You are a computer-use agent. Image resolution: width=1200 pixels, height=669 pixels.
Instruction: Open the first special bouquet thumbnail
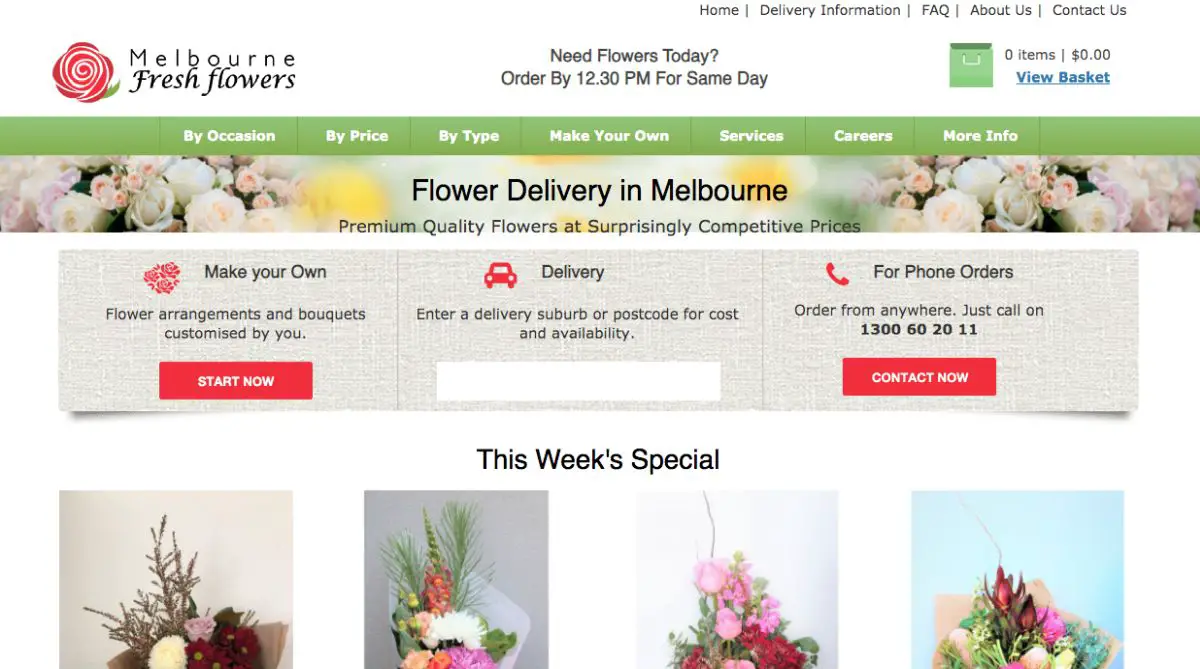pos(176,579)
